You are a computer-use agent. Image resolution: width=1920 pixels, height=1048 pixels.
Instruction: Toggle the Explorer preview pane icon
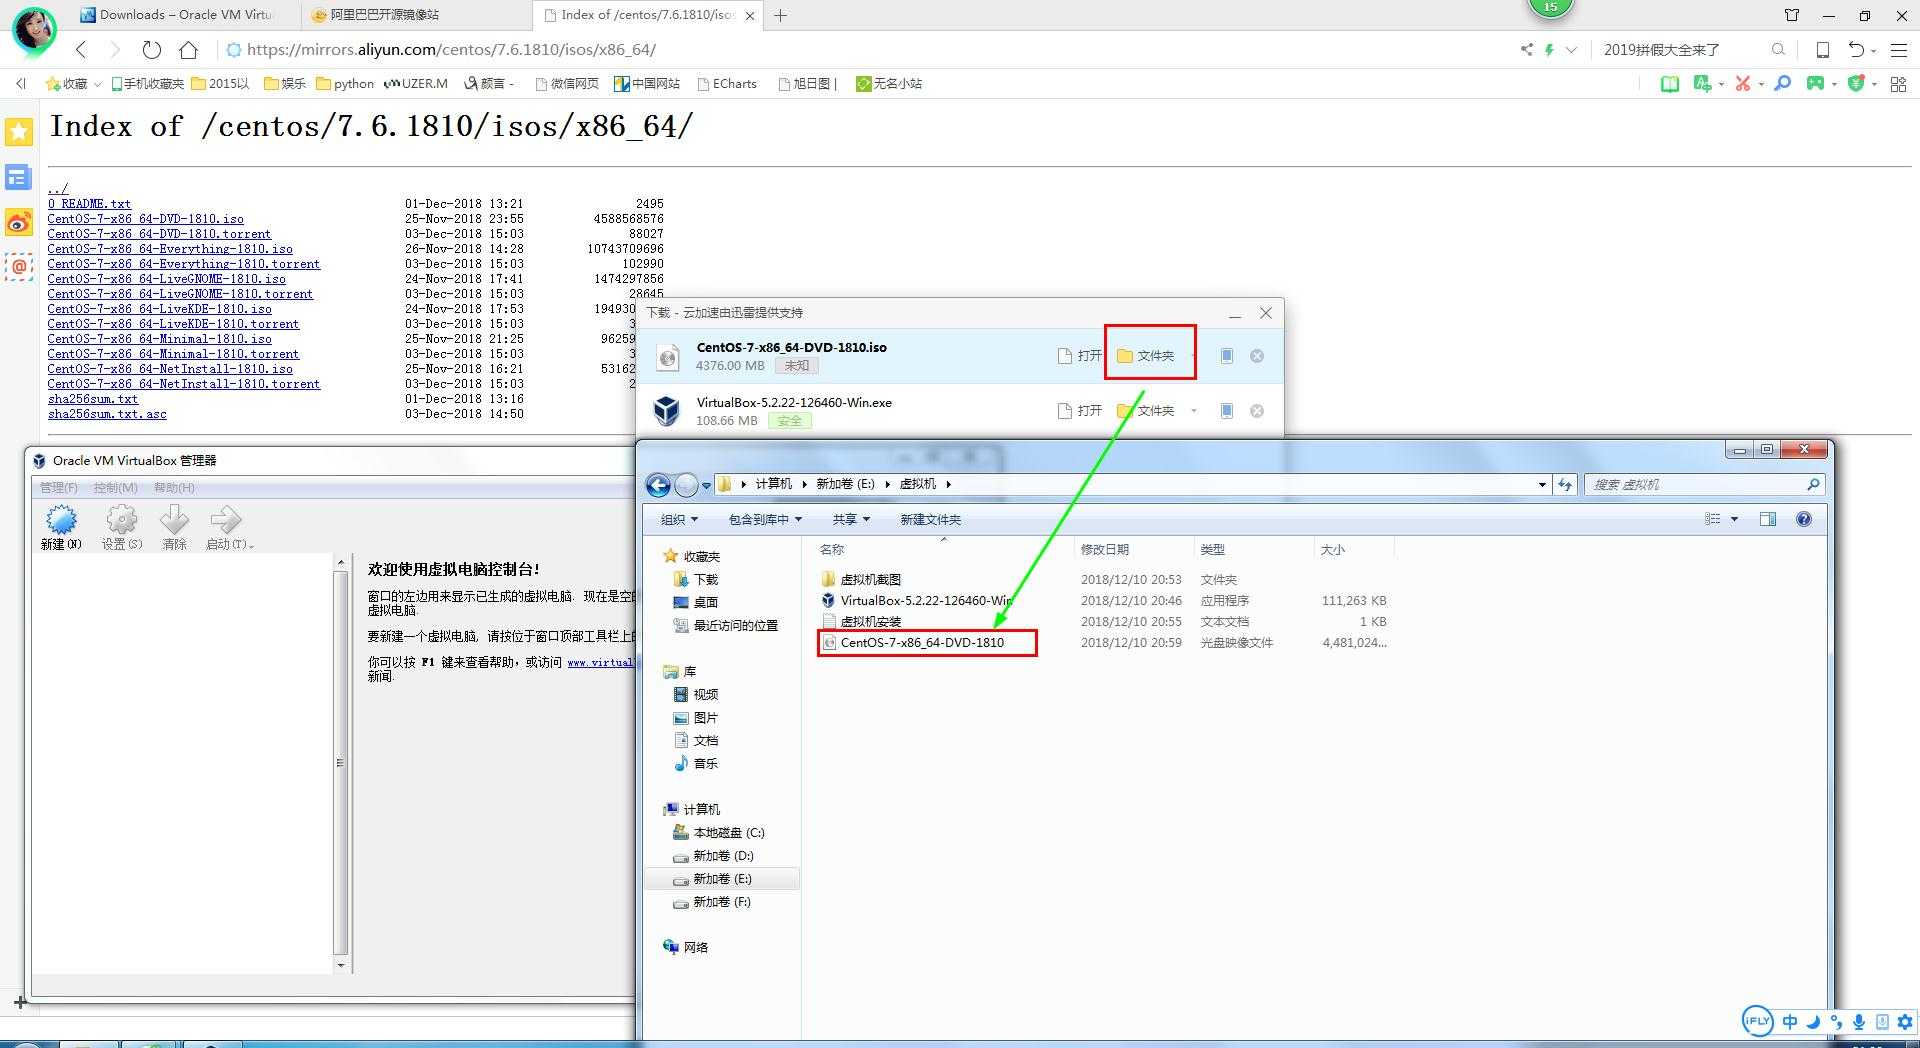click(1768, 519)
